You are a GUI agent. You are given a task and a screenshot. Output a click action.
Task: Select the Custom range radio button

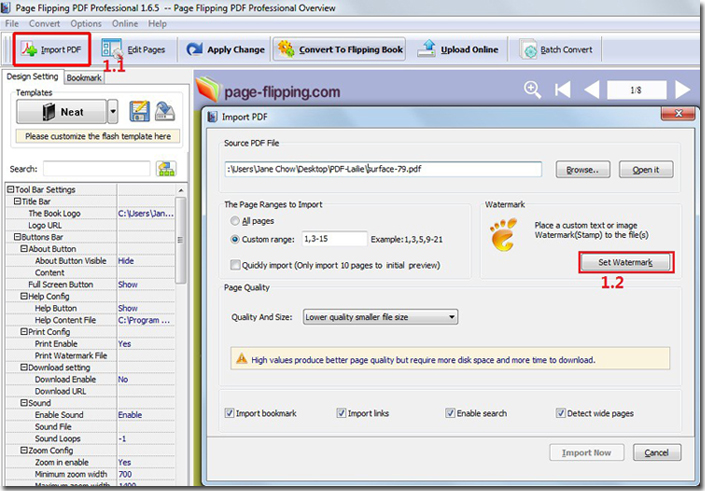tap(235, 239)
